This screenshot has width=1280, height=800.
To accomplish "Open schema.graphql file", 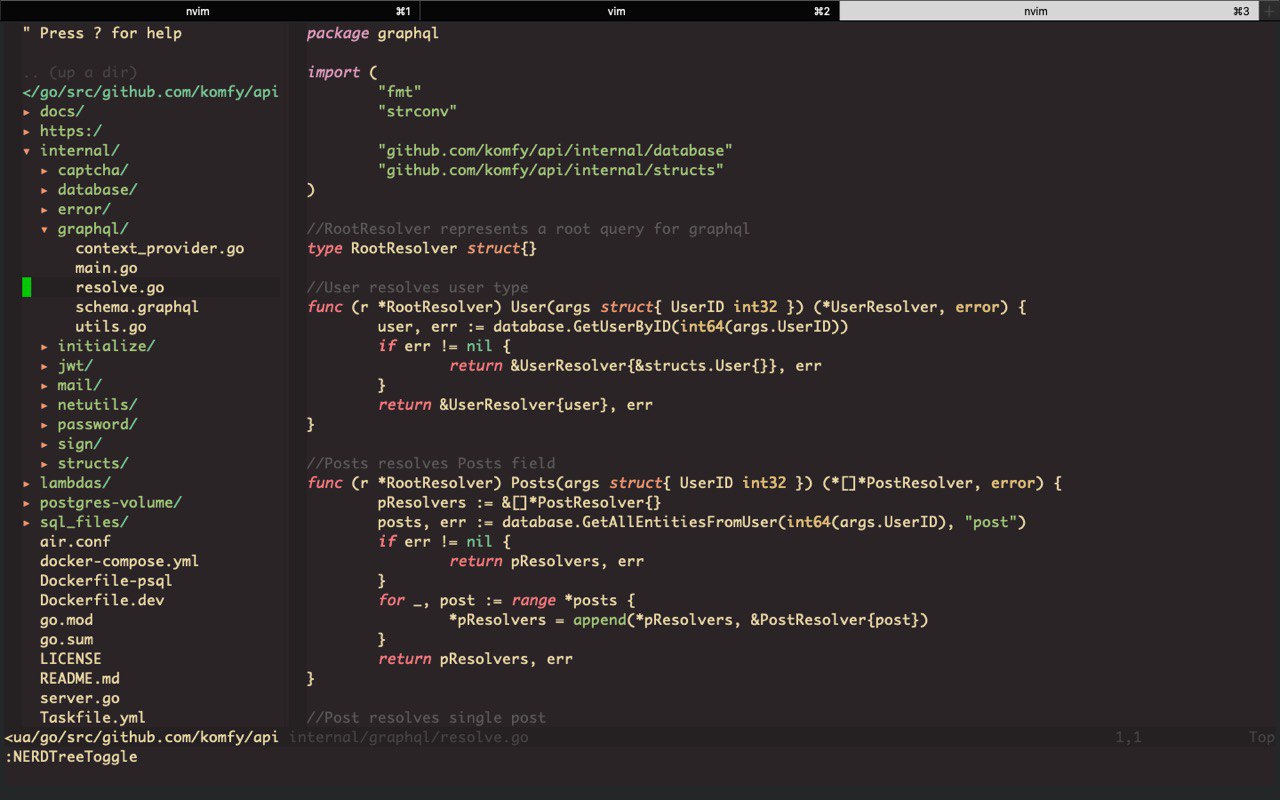I will (x=137, y=307).
